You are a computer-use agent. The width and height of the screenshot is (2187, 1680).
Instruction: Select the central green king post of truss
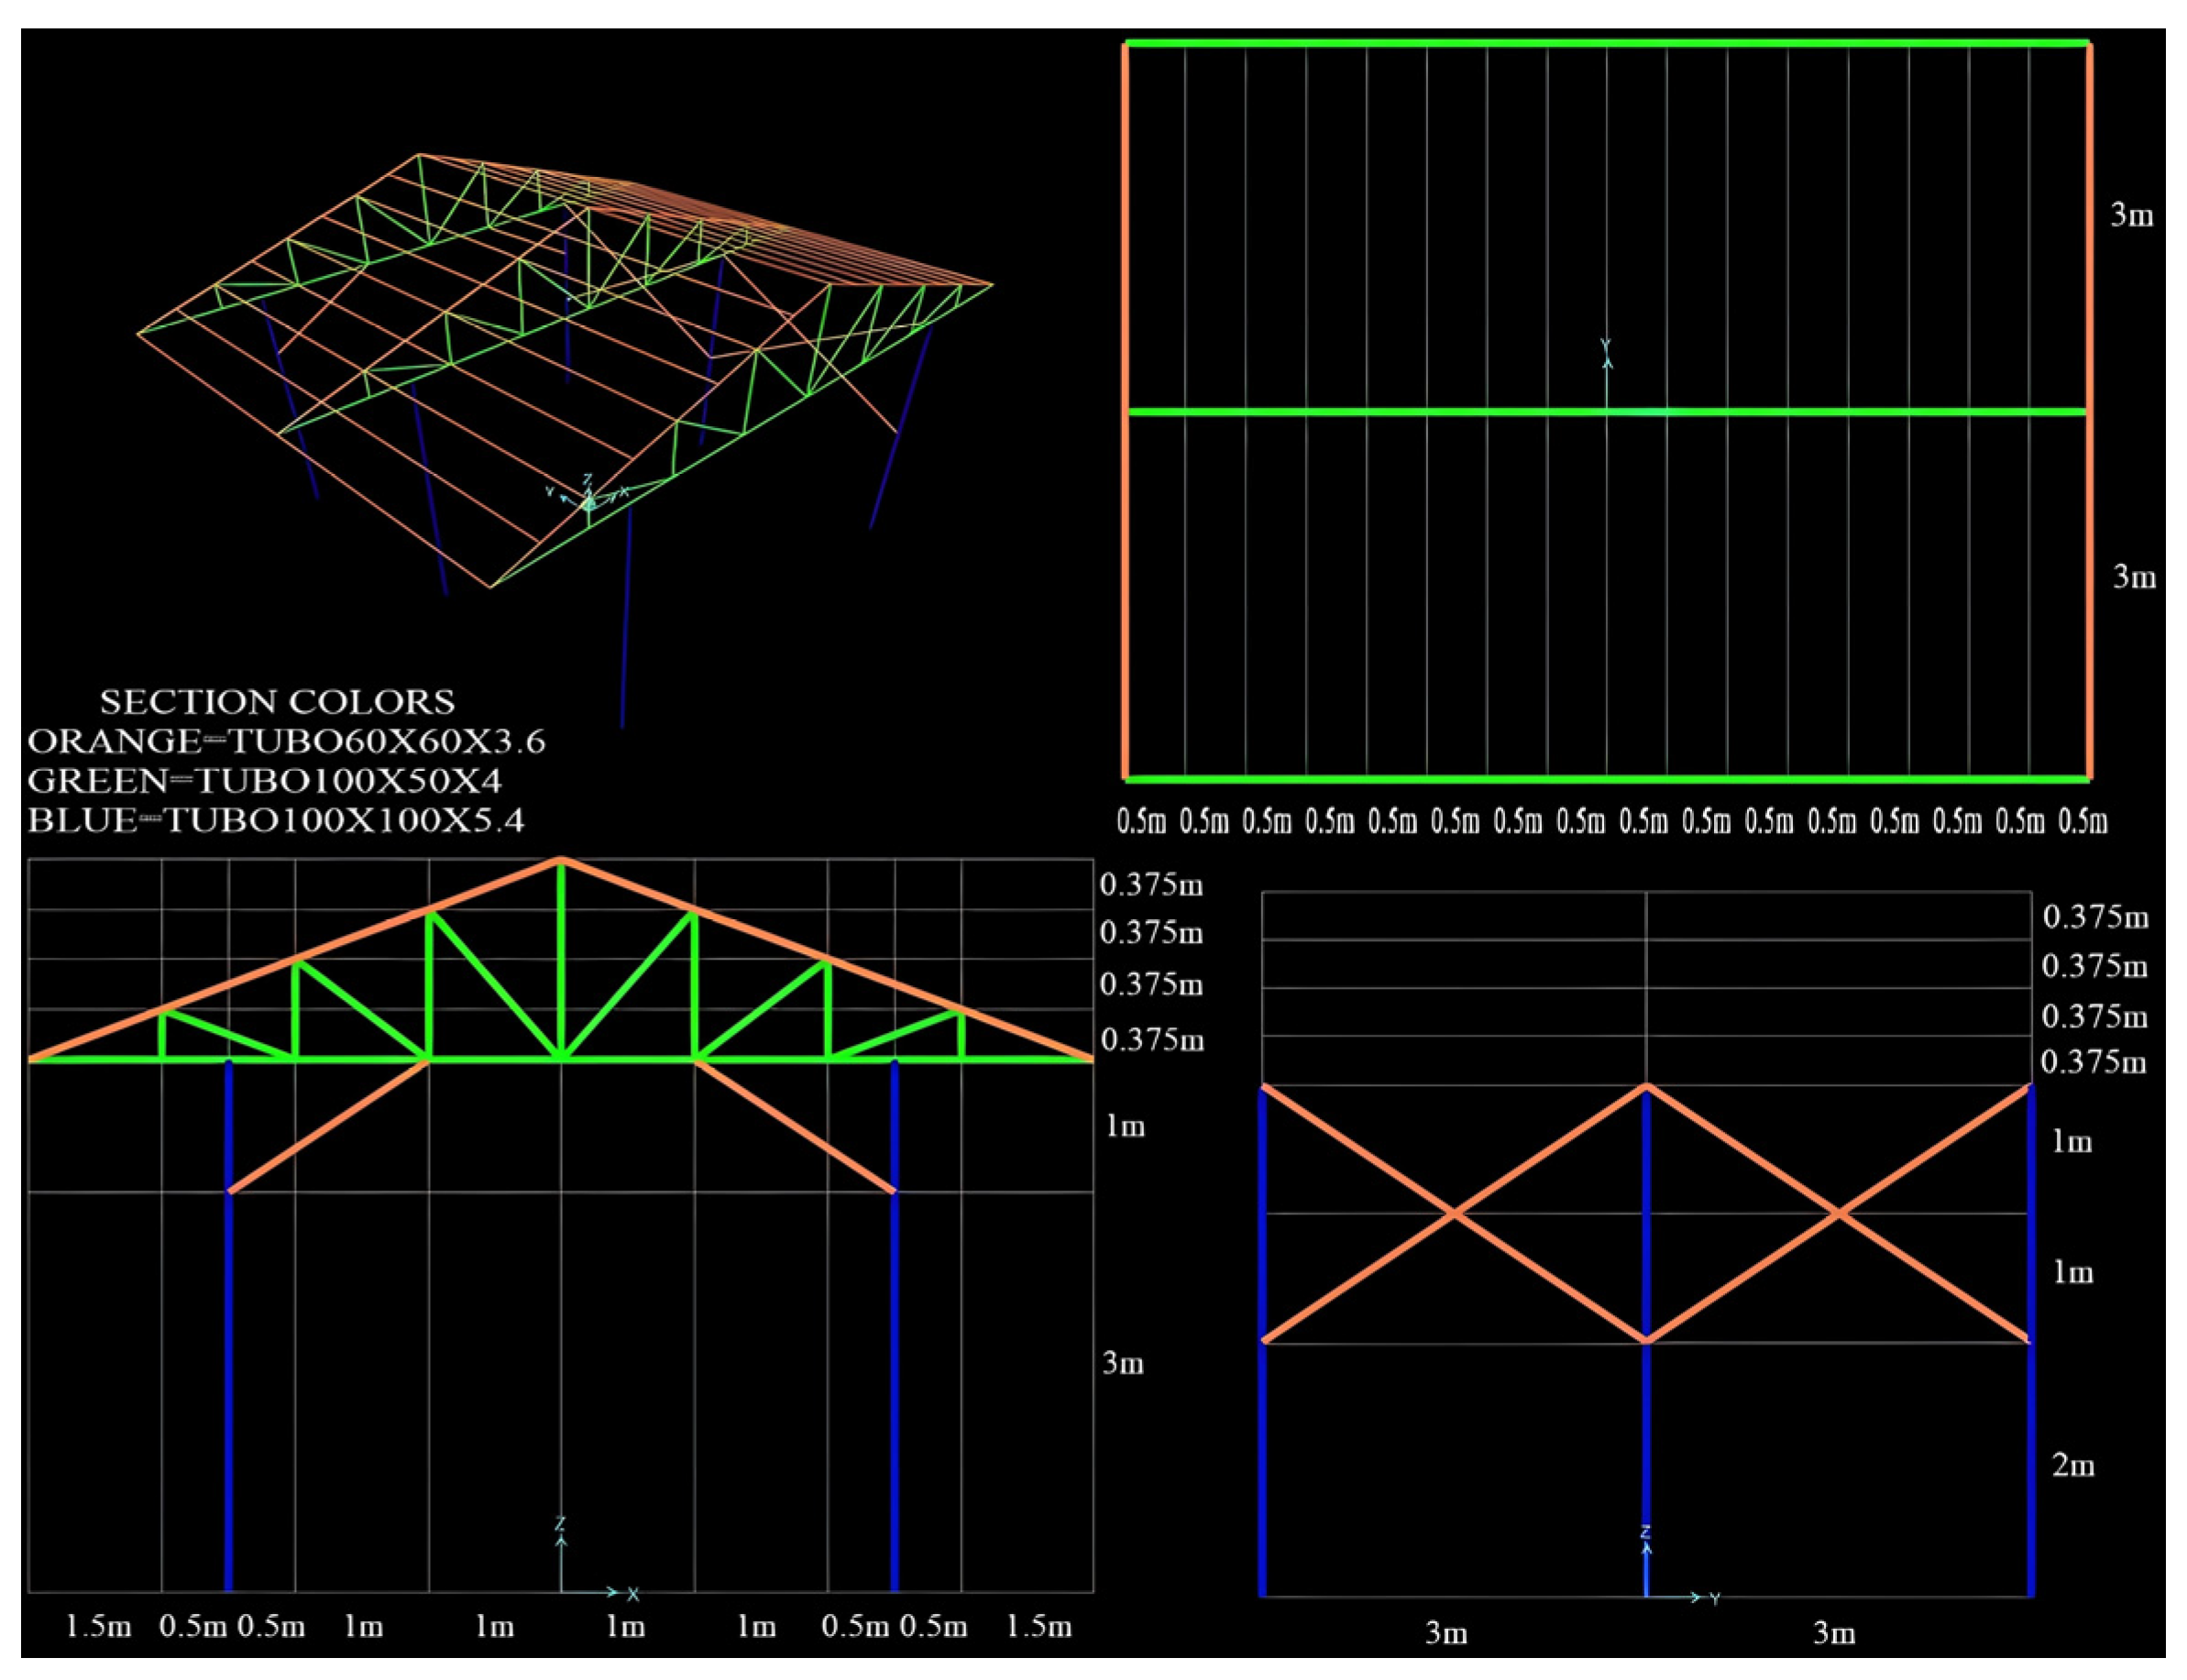point(561,960)
